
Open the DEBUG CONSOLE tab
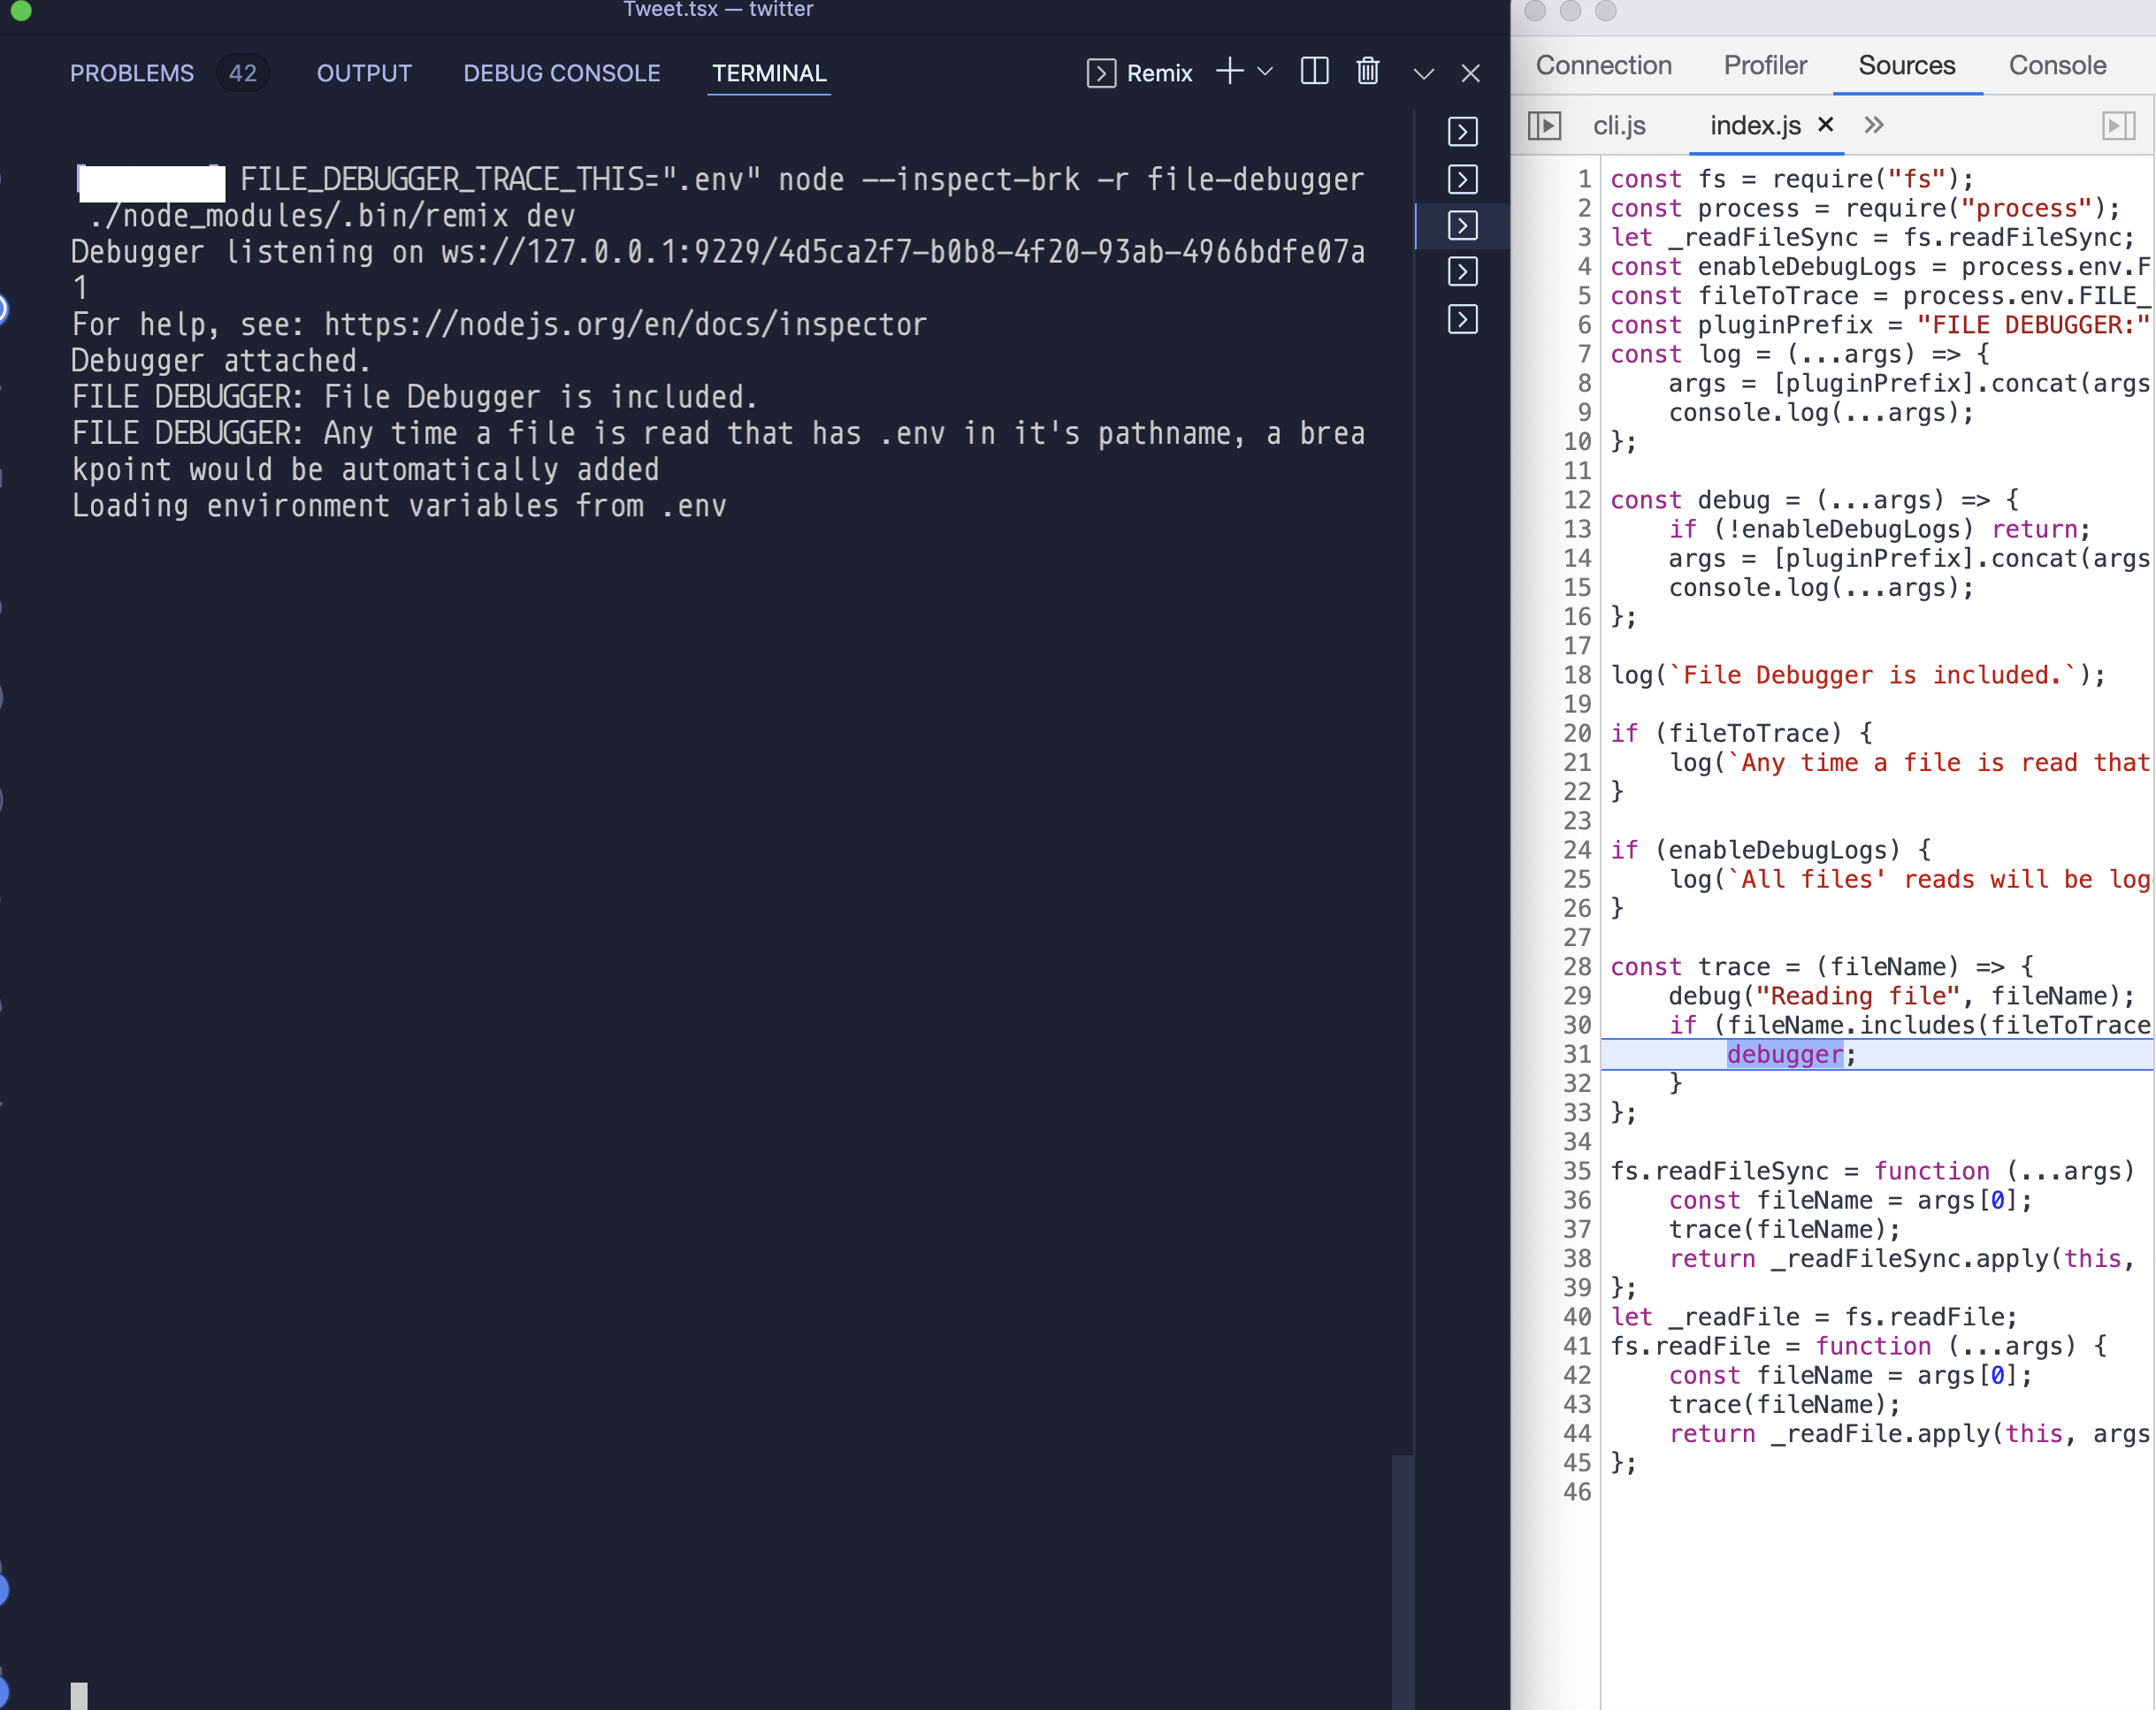tap(562, 73)
